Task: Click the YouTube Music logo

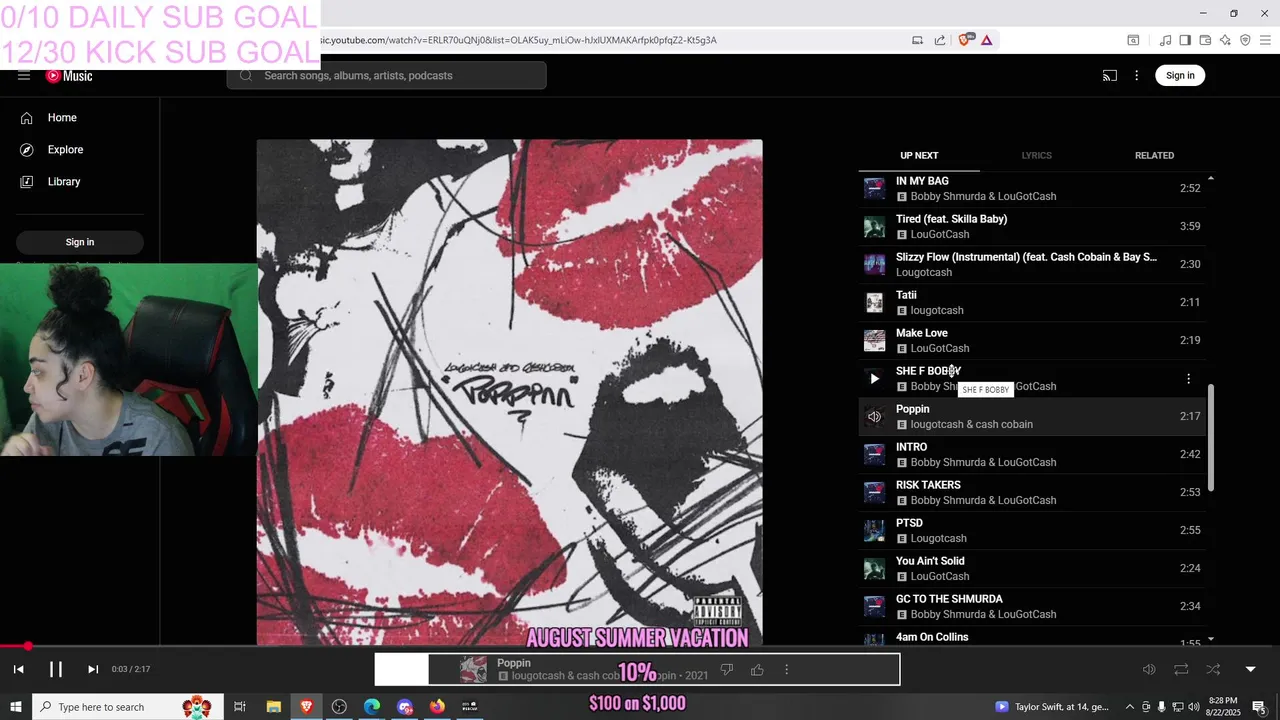Action: click(x=69, y=76)
